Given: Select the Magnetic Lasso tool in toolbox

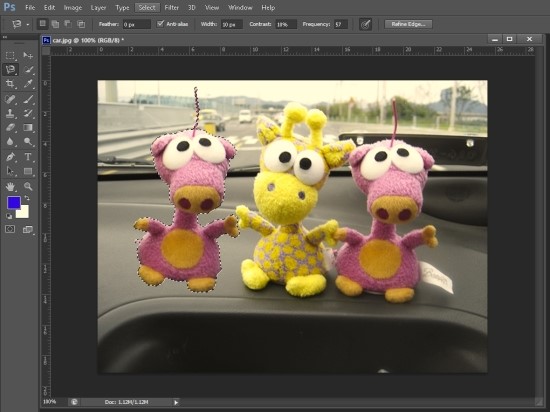Looking at the screenshot, I should pos(10,69).
